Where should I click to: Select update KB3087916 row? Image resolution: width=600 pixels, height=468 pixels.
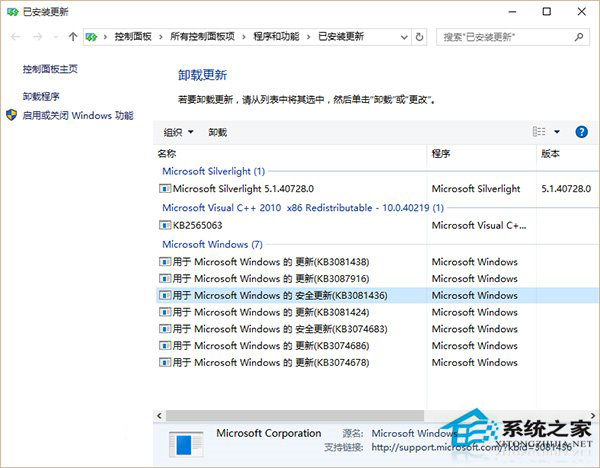click(378, 279)
